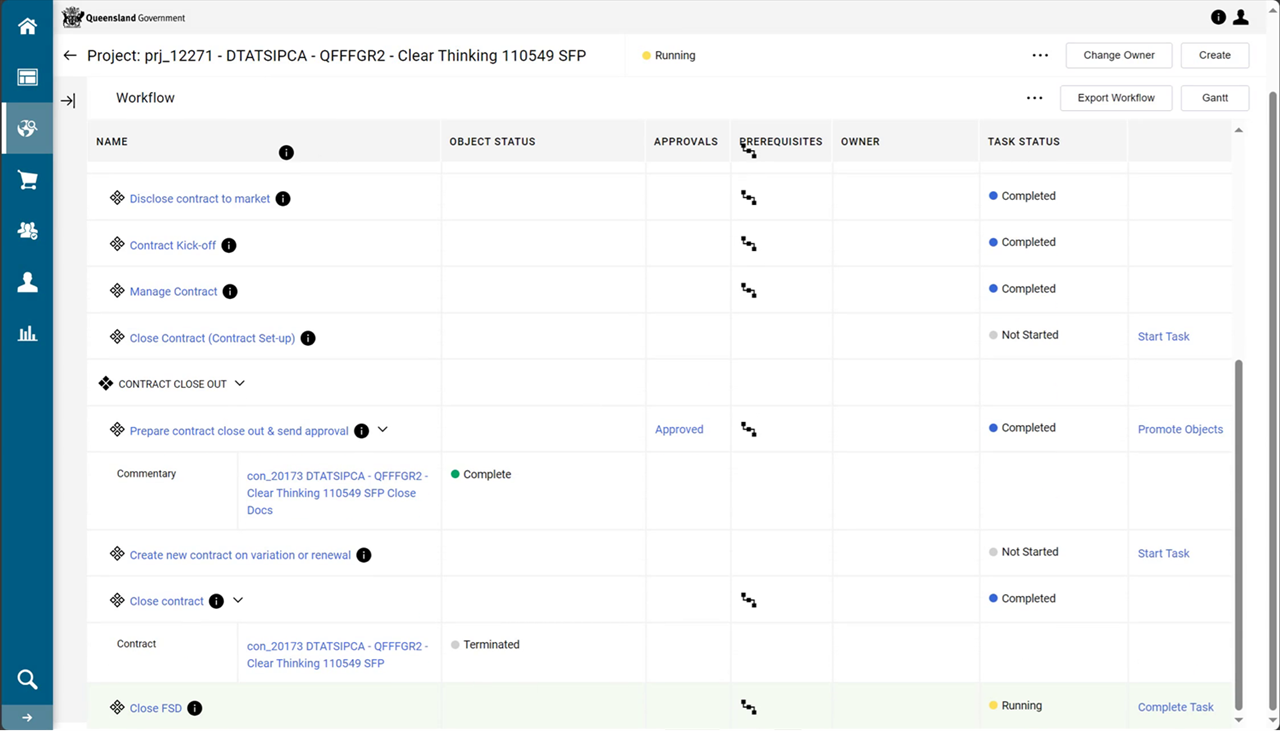The image size is (1280, 731).
Task: Click the NAME column header
Action: [112, 142]
